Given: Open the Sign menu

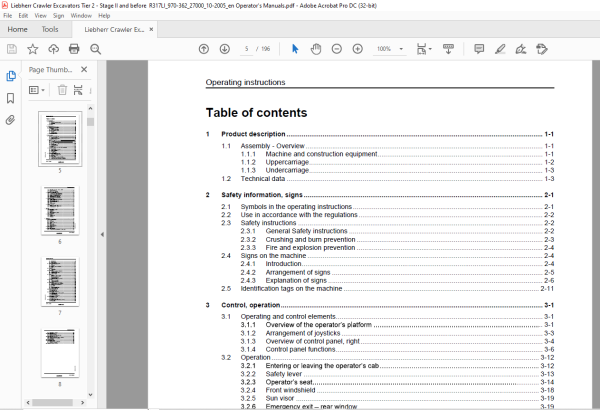Looking at the screenshot, I should (58, 16).
